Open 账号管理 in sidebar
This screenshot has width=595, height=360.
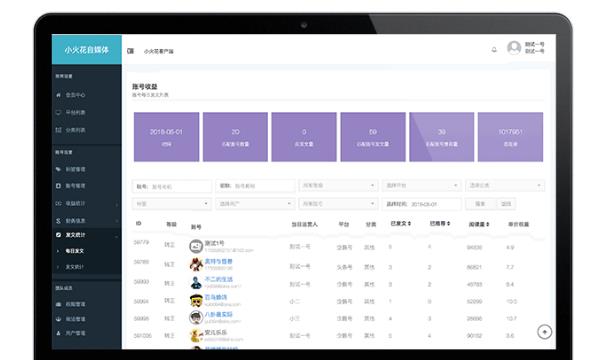click(x=76, y=186)
